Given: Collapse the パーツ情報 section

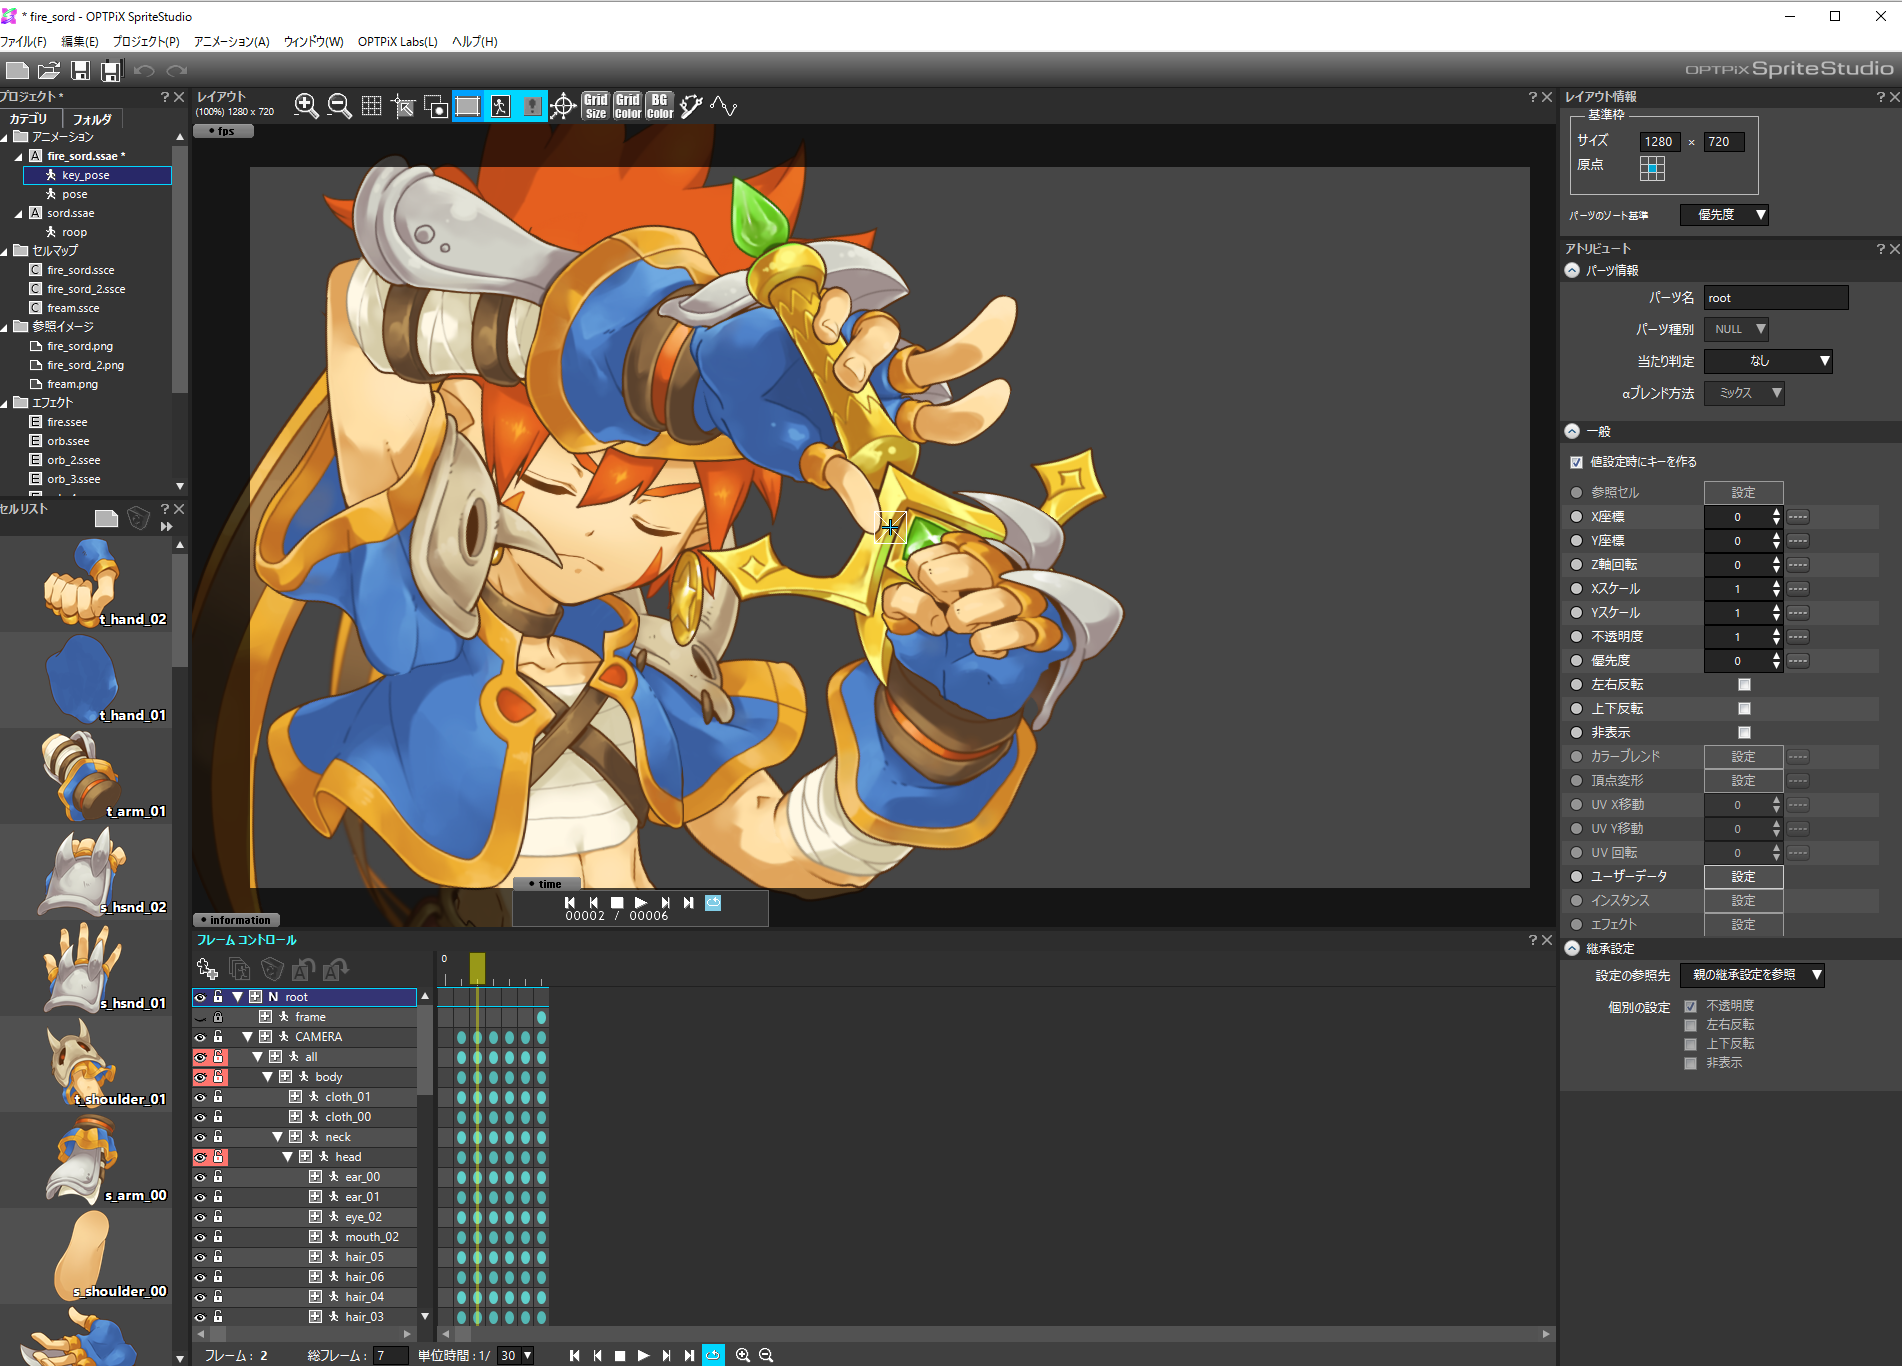Looking at the screenshot, I should (1572, 271).
